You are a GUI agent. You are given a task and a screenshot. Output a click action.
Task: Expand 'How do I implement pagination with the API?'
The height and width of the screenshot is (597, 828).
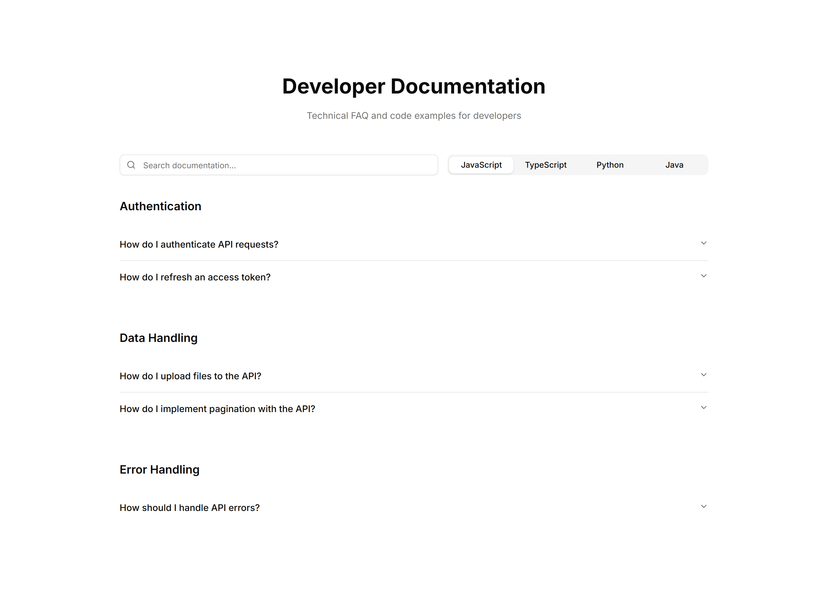click(413, 409)
